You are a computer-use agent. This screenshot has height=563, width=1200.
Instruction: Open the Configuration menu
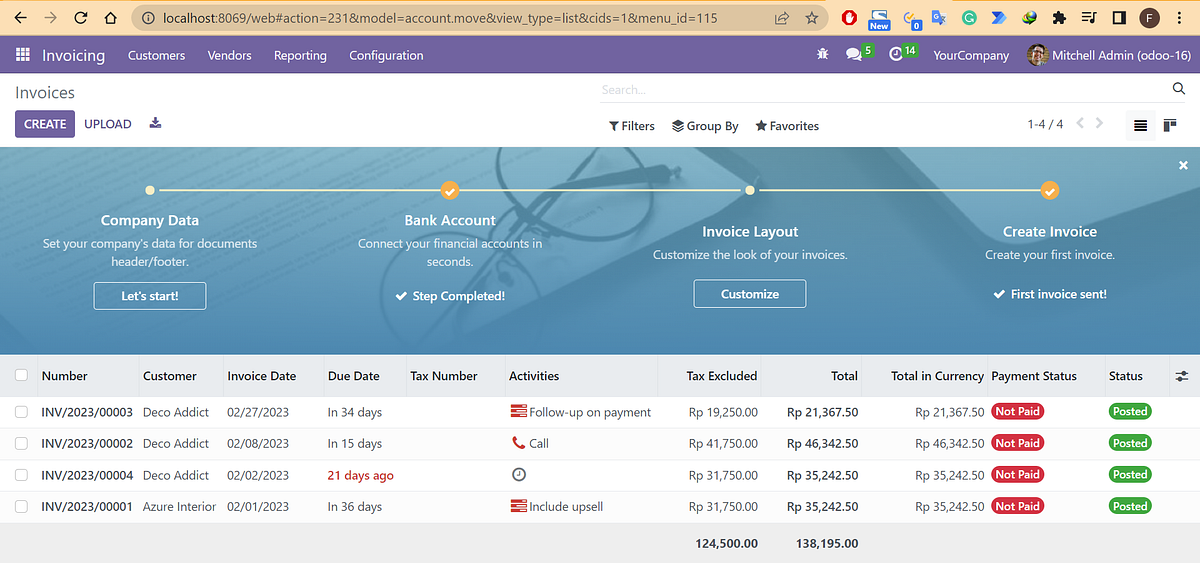tap(386, 56)
